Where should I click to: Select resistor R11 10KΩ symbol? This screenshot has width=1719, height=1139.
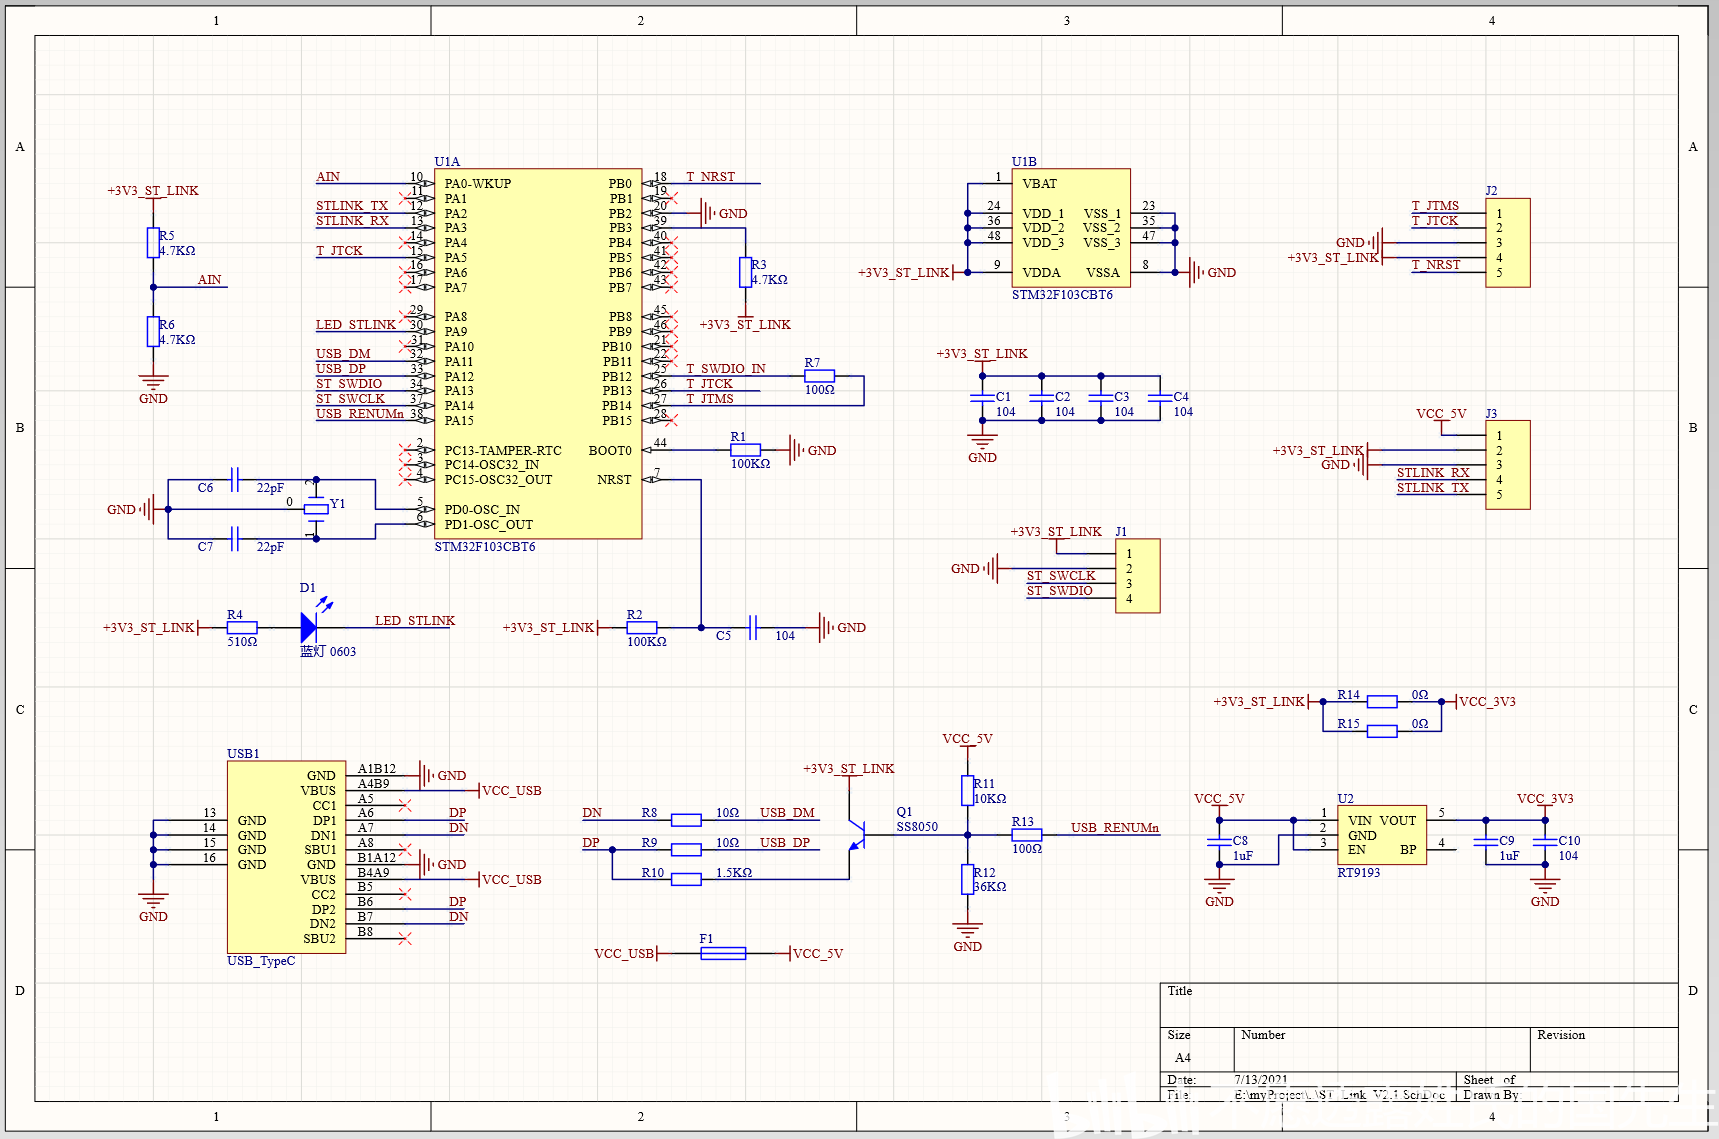coord(967,790)
